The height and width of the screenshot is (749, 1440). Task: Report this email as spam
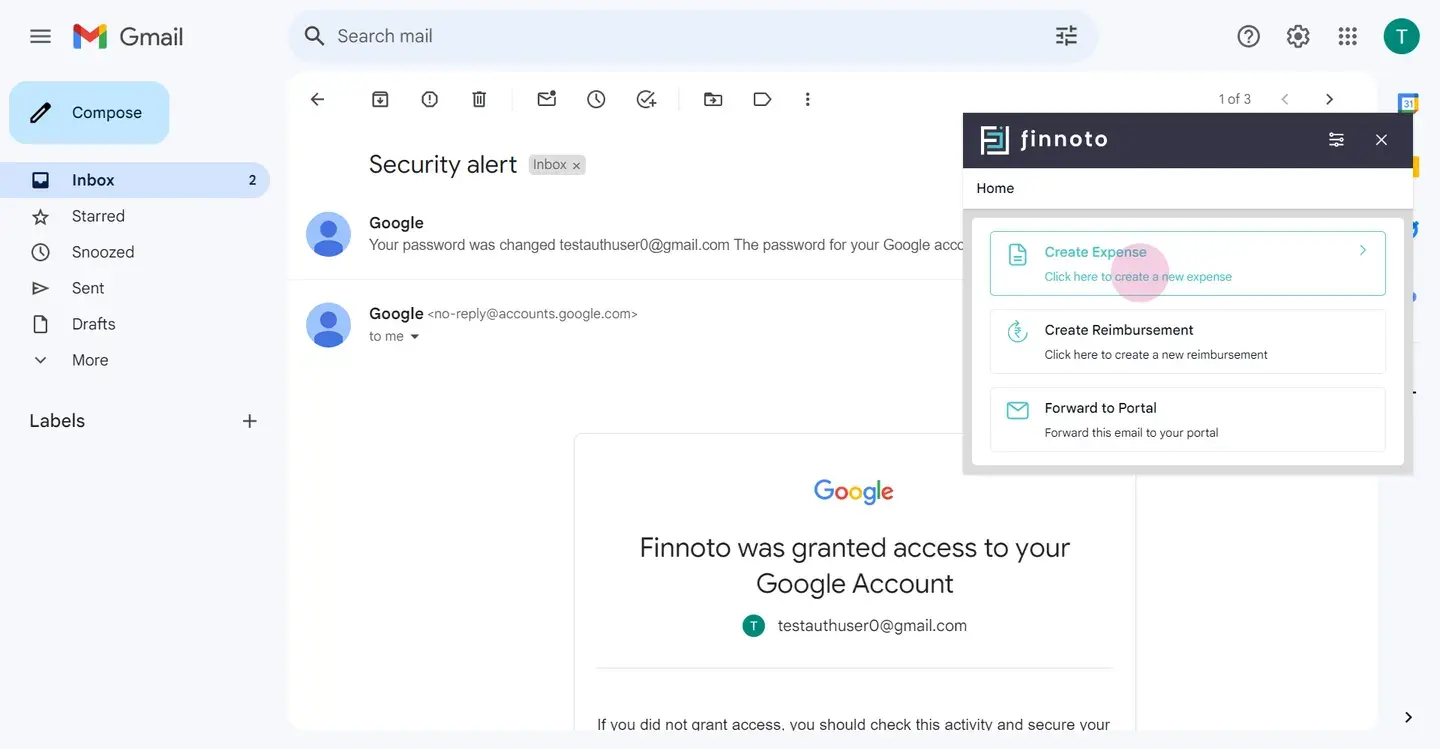[x=430, y=99]
